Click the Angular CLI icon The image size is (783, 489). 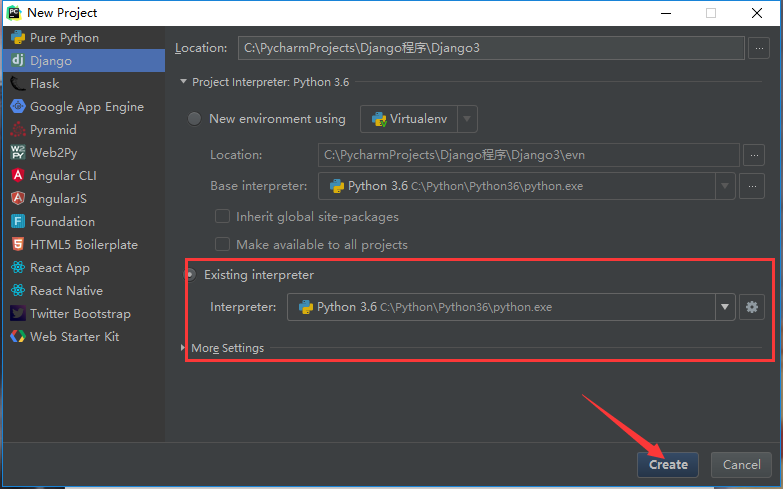pos(18,175)
